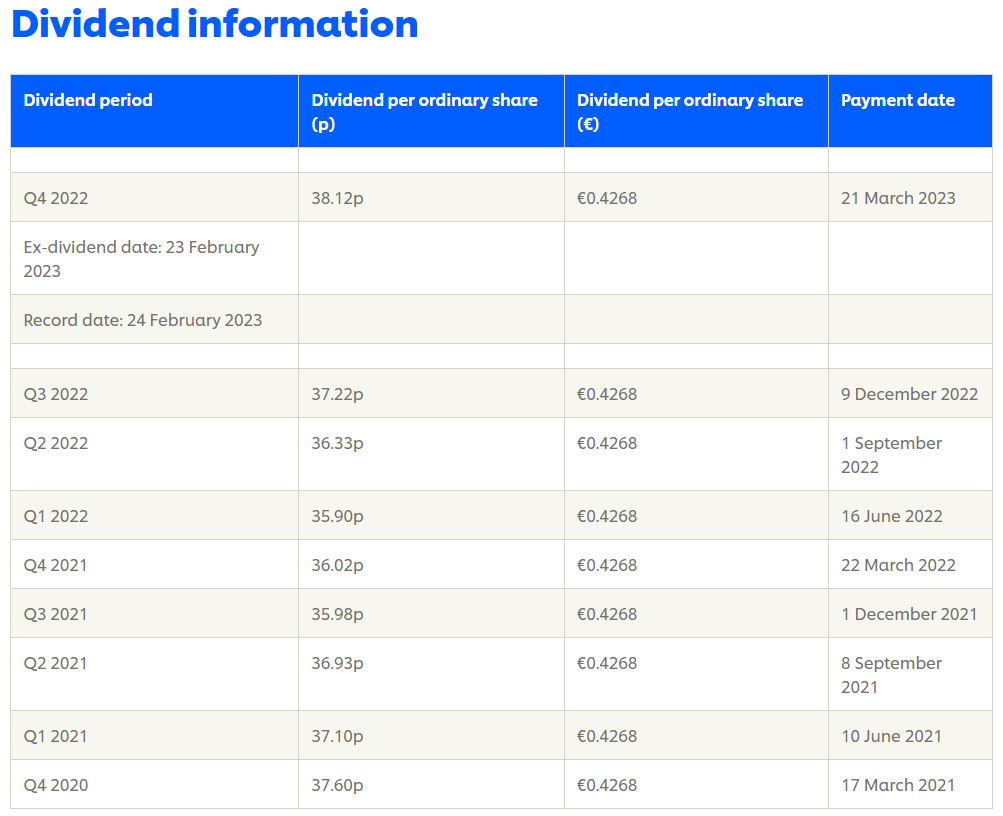This screenshot has width=1003, height=816.
Task: Select the 38.12p dividend value
Action: [x=337, y=198]
